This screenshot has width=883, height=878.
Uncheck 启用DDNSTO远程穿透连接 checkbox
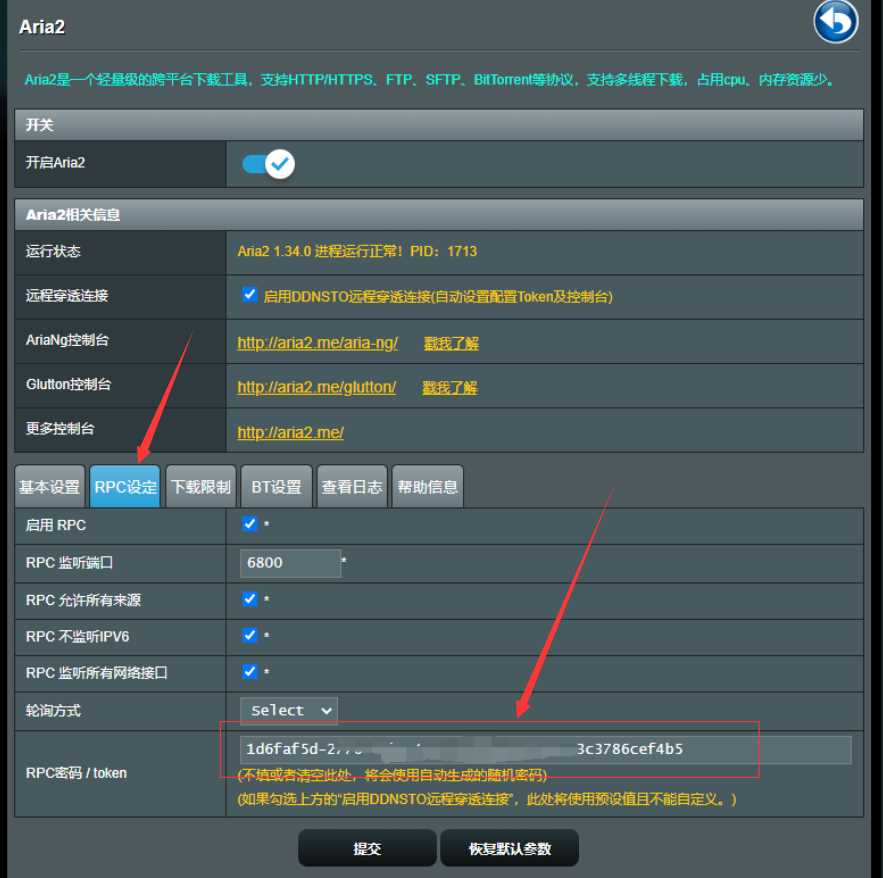[249, 295]
